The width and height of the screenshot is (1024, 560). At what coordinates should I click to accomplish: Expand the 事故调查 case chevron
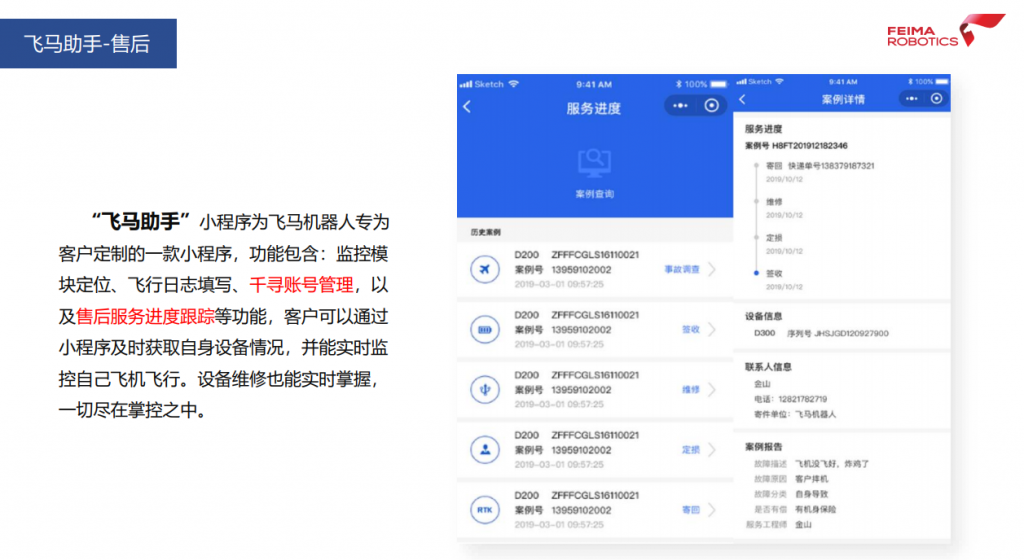(x=712, y=269)
